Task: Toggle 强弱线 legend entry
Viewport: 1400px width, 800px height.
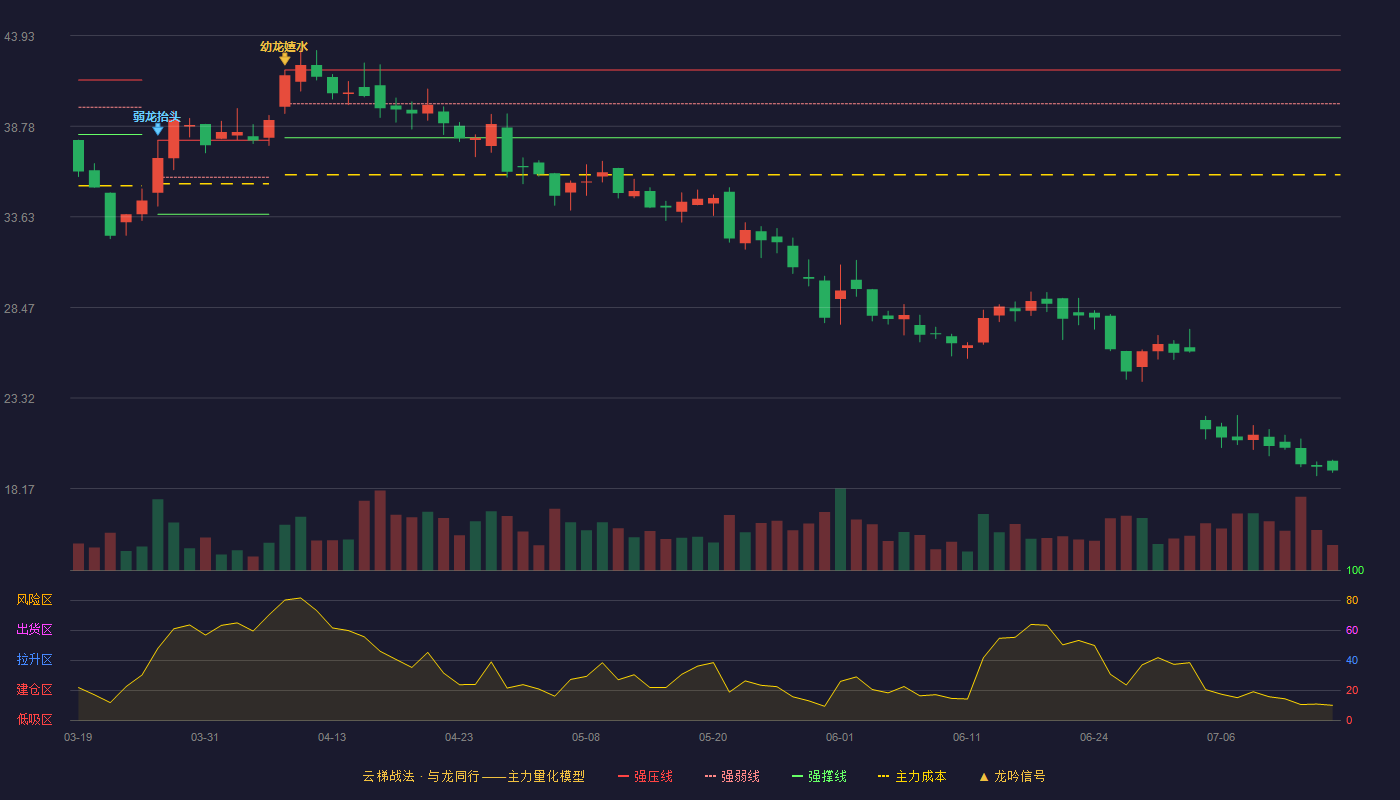Action: pyautogui.click(x=732, y=776)
